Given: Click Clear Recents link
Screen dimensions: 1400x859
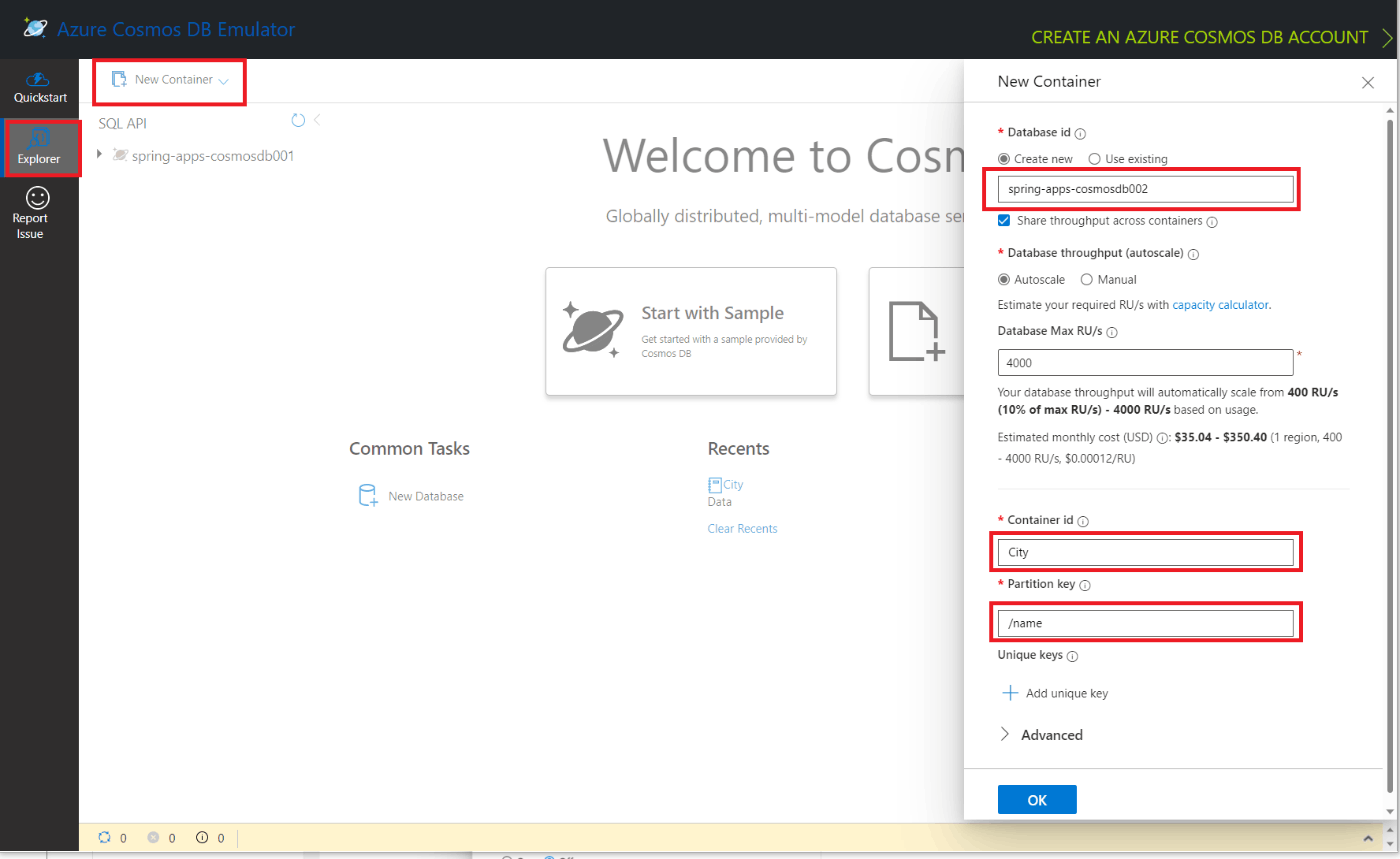Looking at the screenshot, I should [x=742, y=528].
